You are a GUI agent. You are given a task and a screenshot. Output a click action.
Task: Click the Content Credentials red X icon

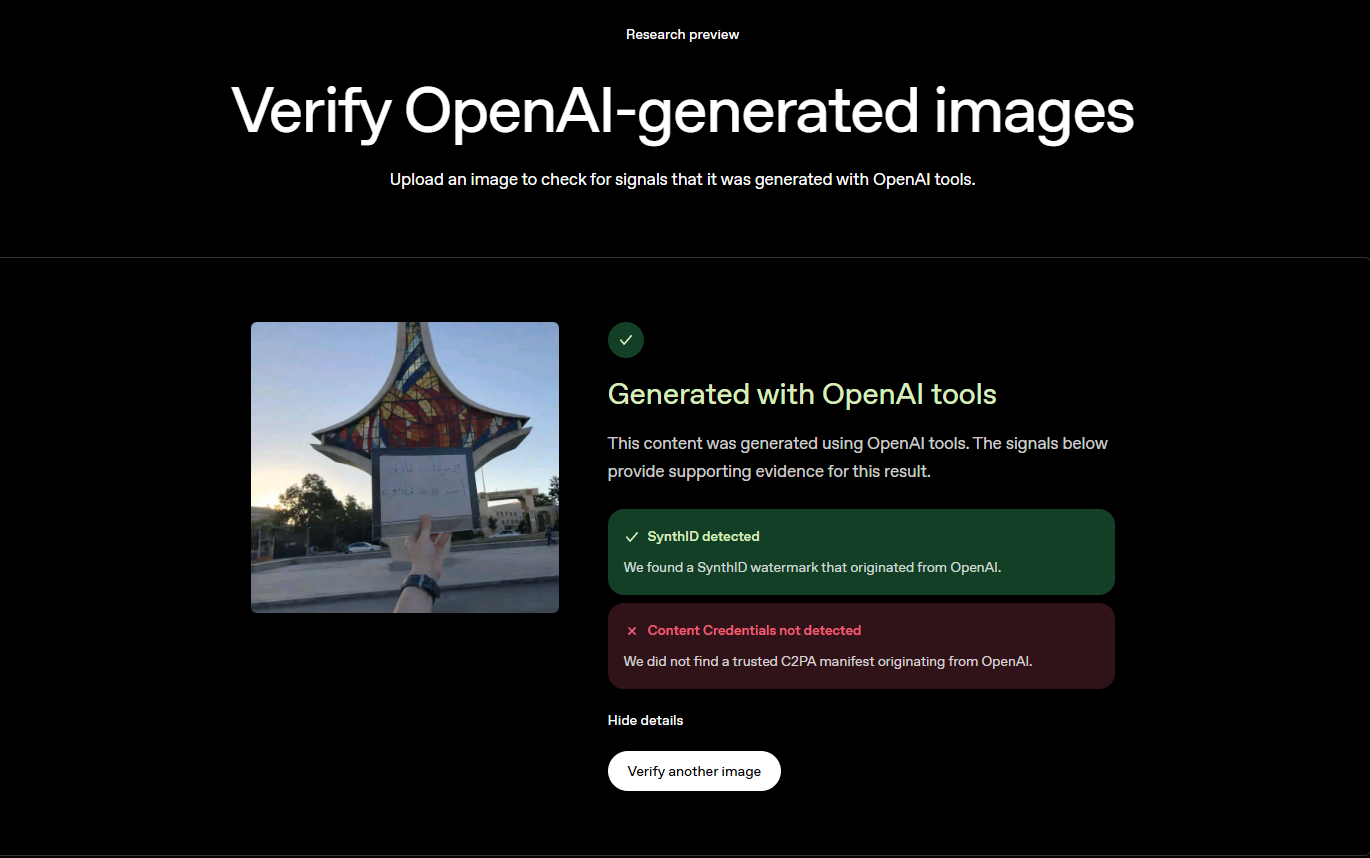pyautogui.click(x=631, y=631)
